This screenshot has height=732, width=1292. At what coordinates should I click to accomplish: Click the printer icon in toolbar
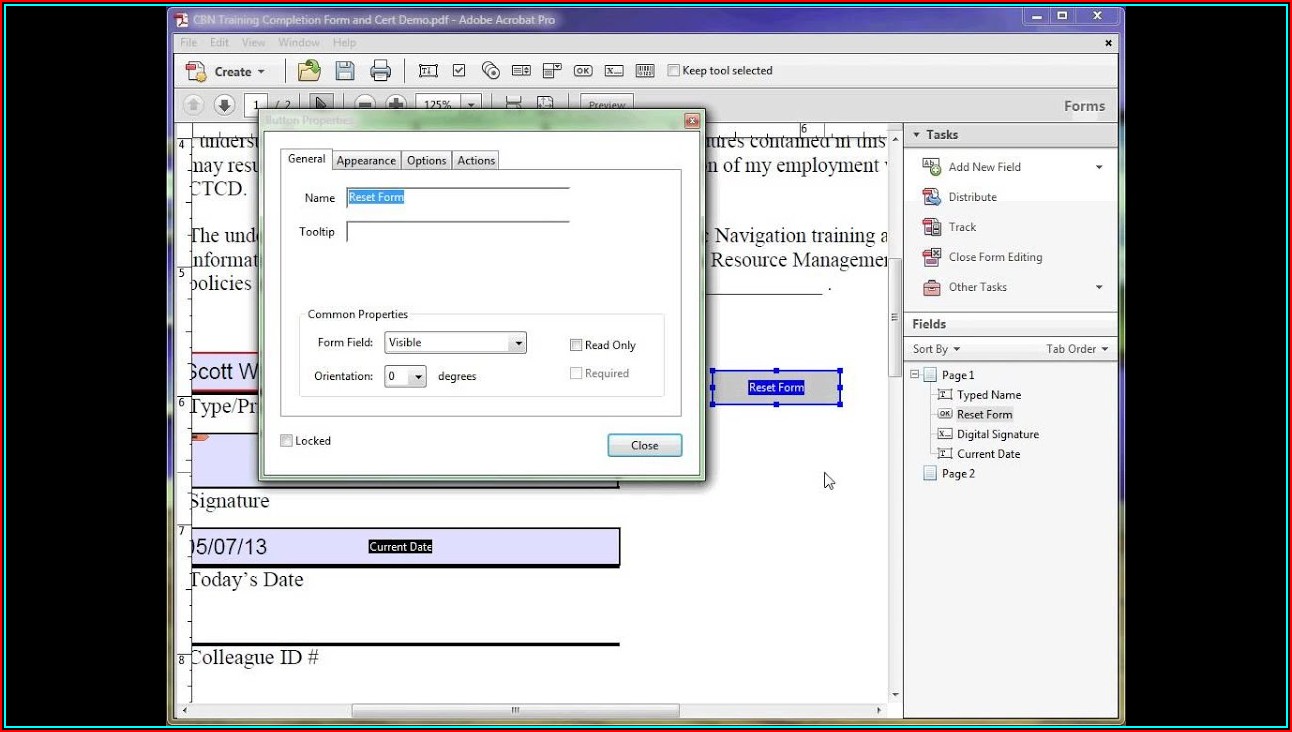pyautogui.click(x=380, y=71)
